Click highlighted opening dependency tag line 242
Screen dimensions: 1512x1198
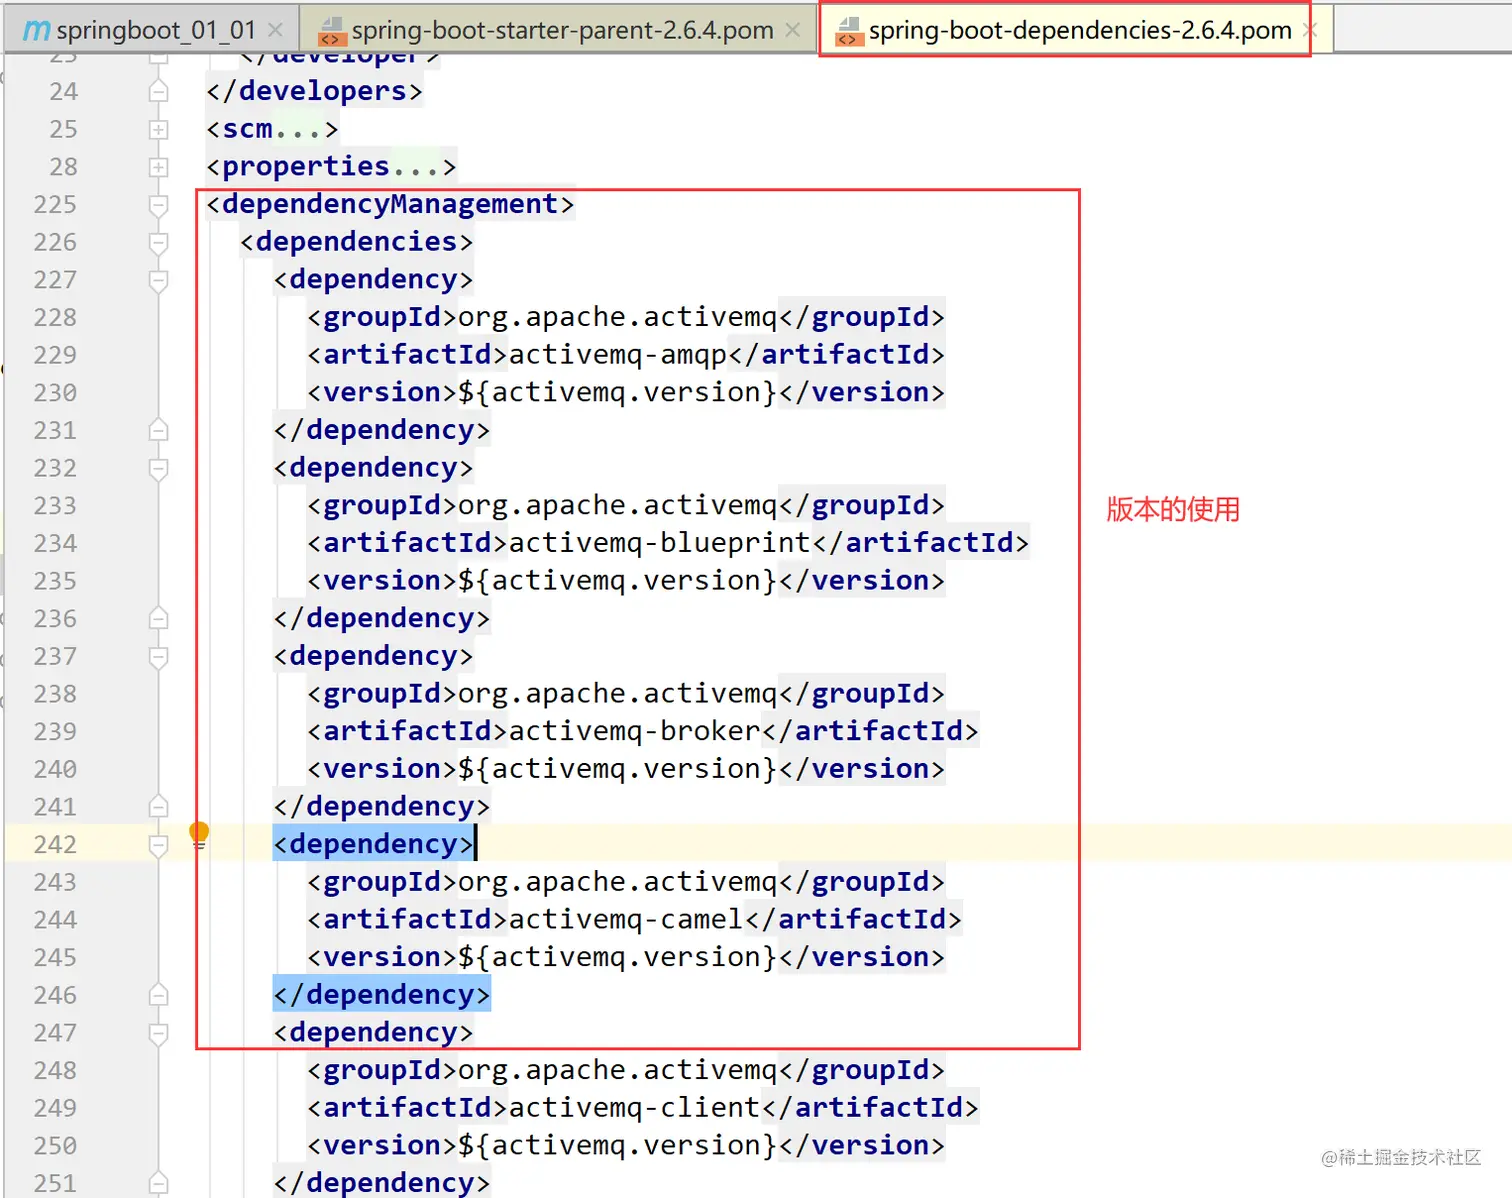click(x=373, y=844)
